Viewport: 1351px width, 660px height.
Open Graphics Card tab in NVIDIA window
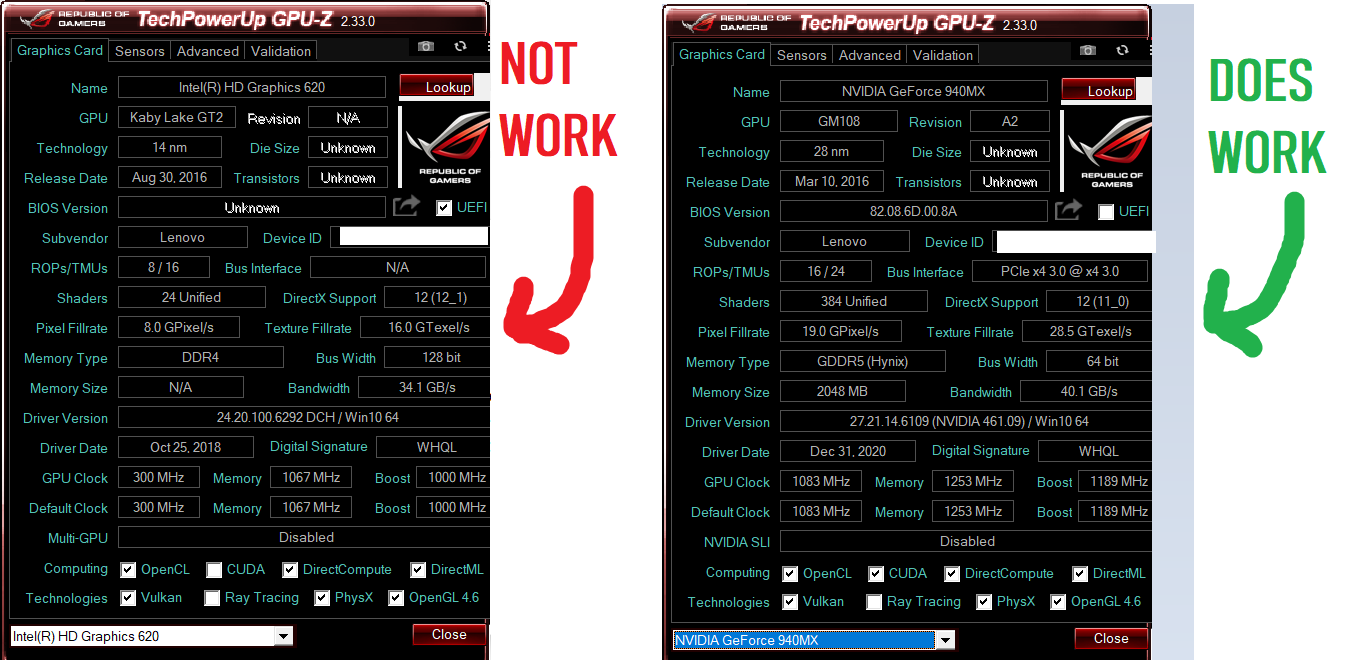(x=722, y=54)
